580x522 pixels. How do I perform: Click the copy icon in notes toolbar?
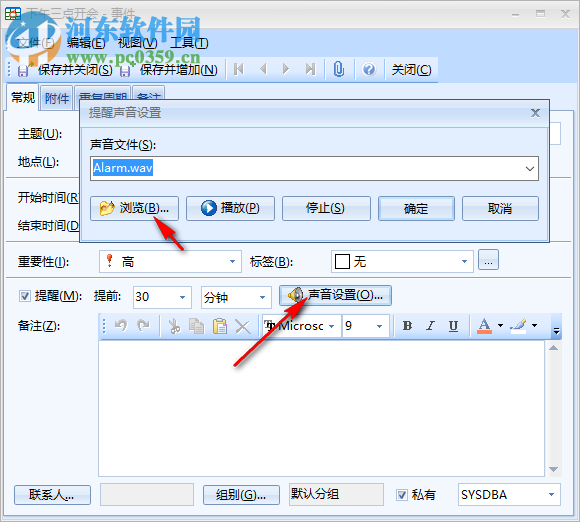196,326
